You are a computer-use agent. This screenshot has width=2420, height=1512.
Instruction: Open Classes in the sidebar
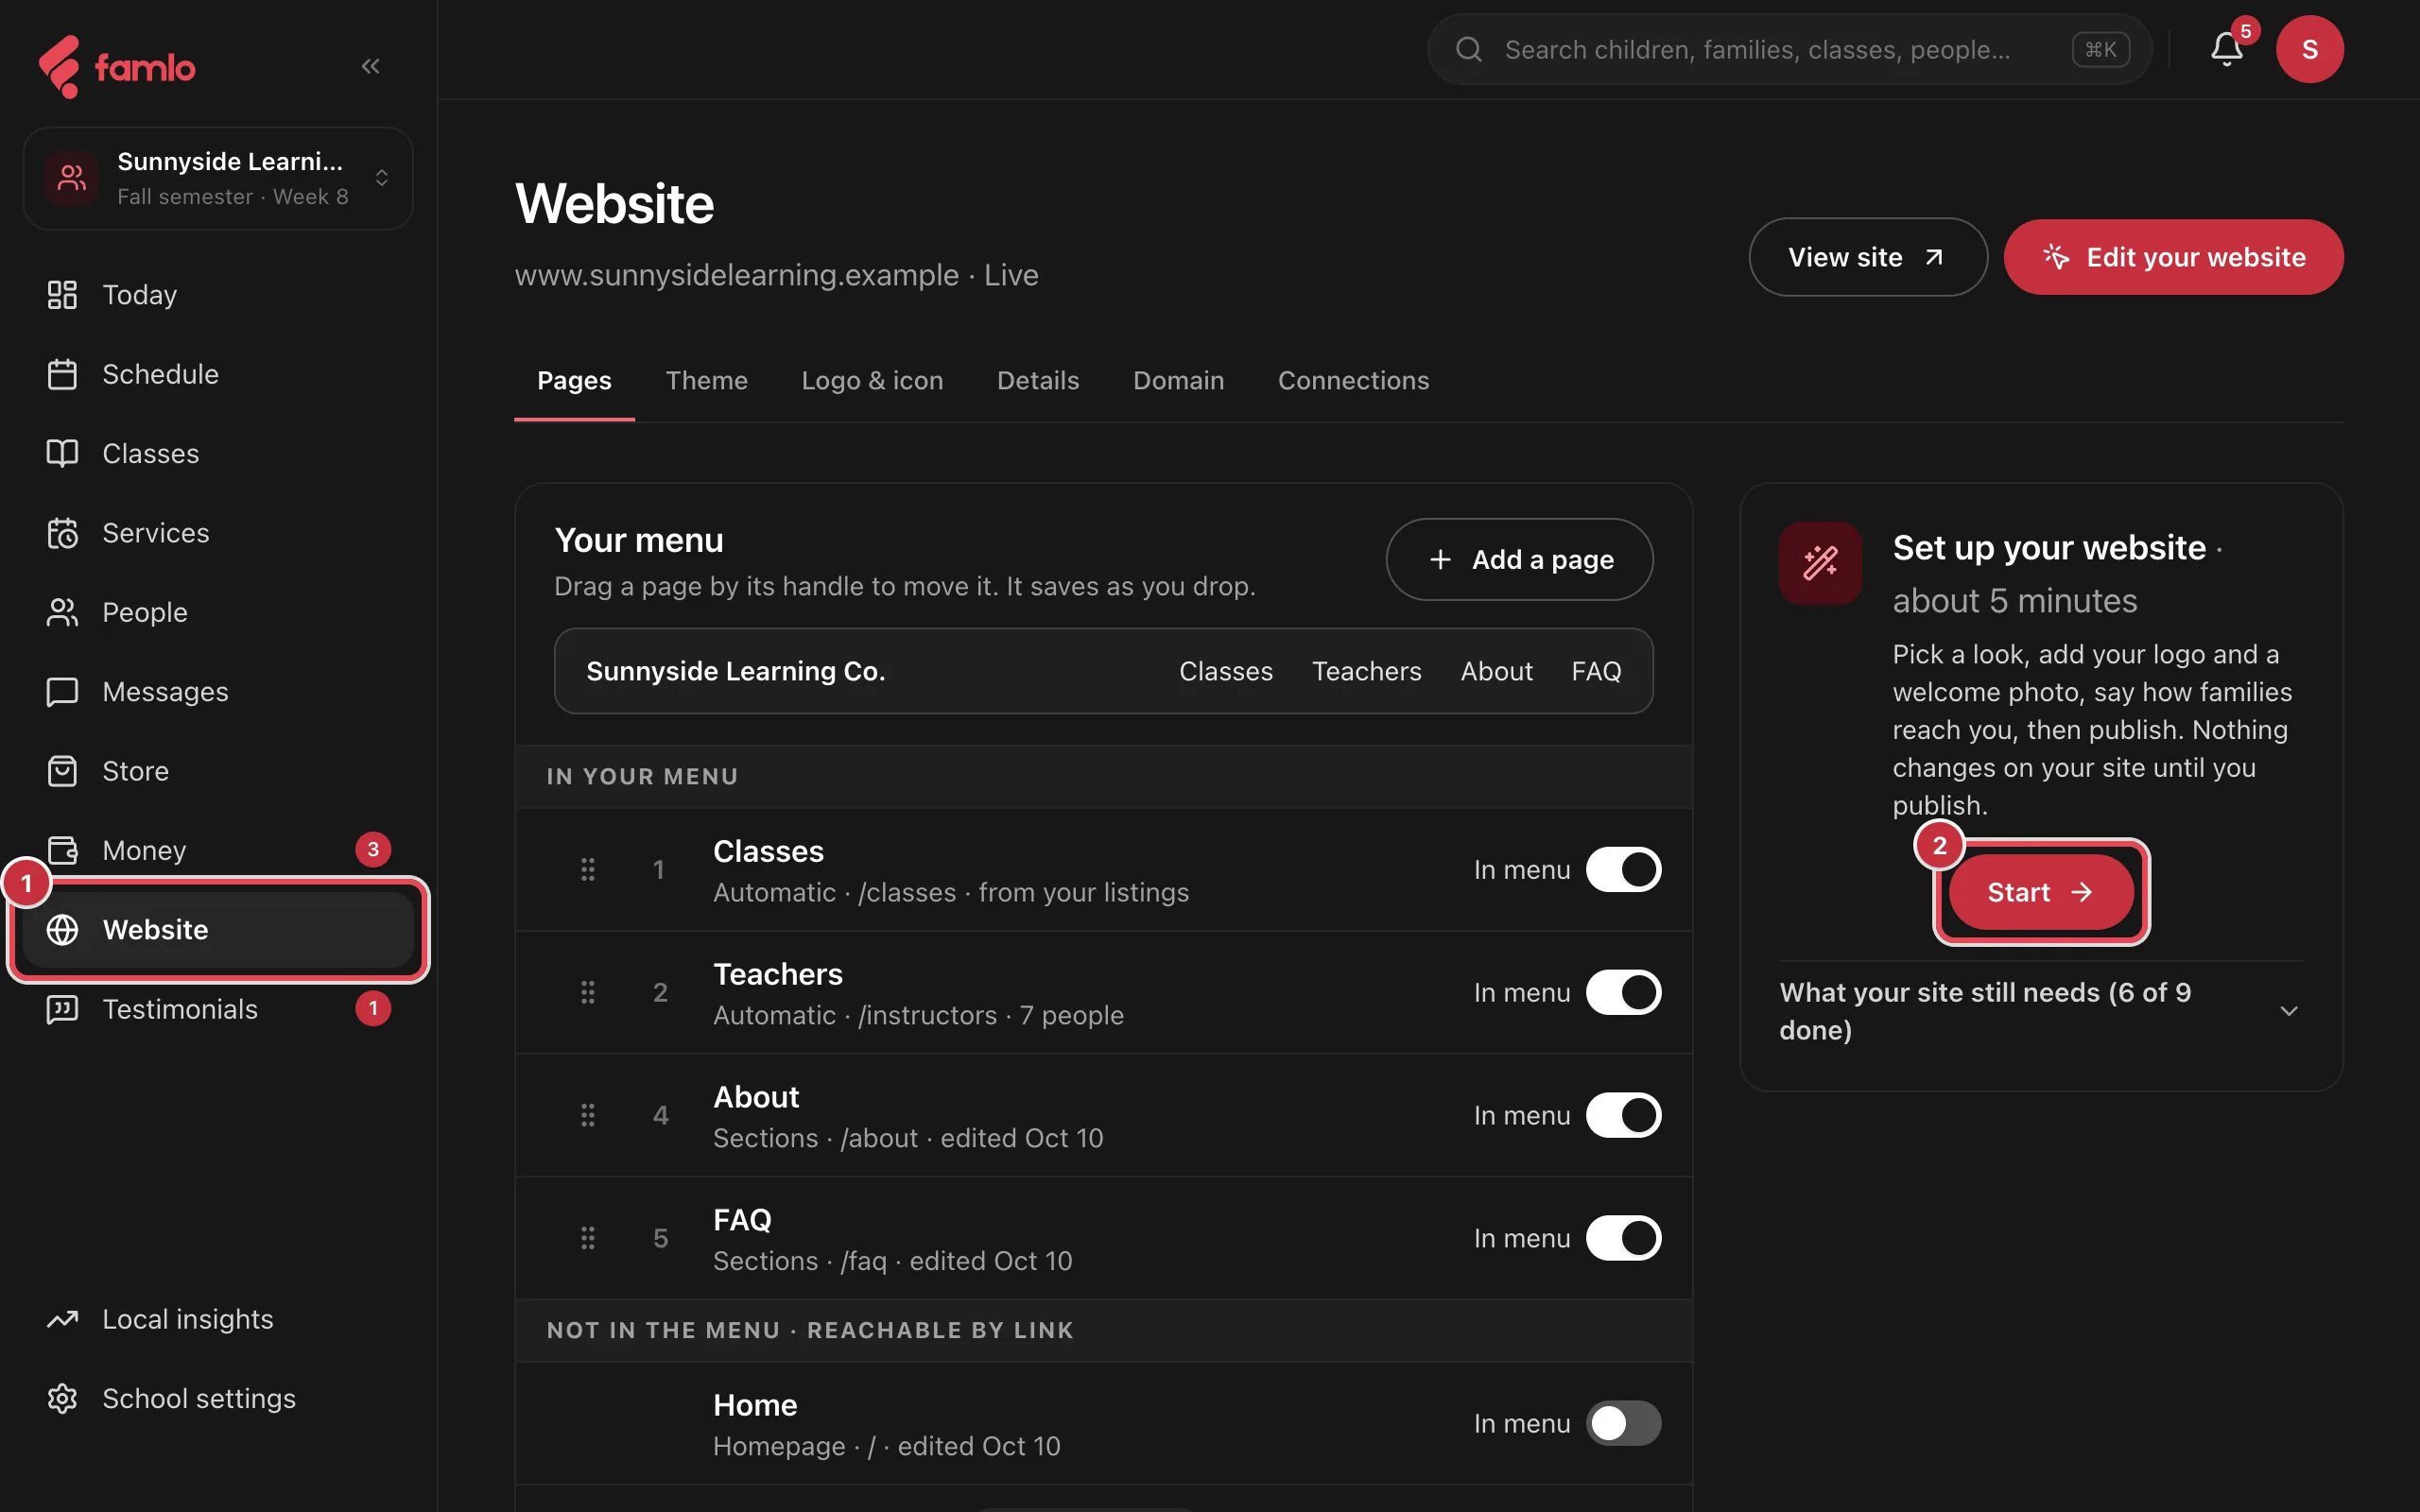(218, 453)
